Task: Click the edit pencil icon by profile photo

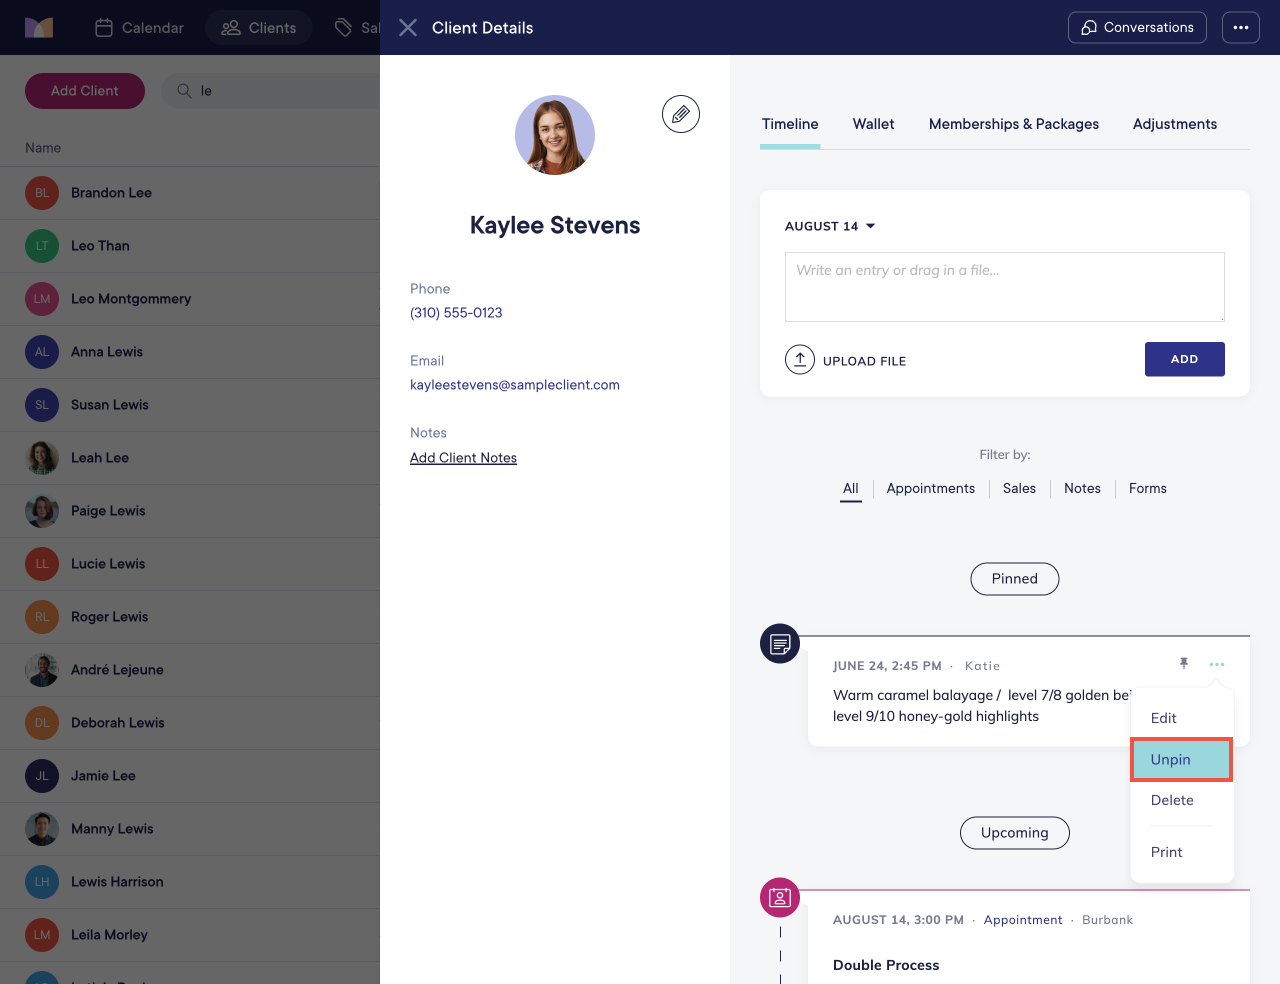Action: coord(681,114)
